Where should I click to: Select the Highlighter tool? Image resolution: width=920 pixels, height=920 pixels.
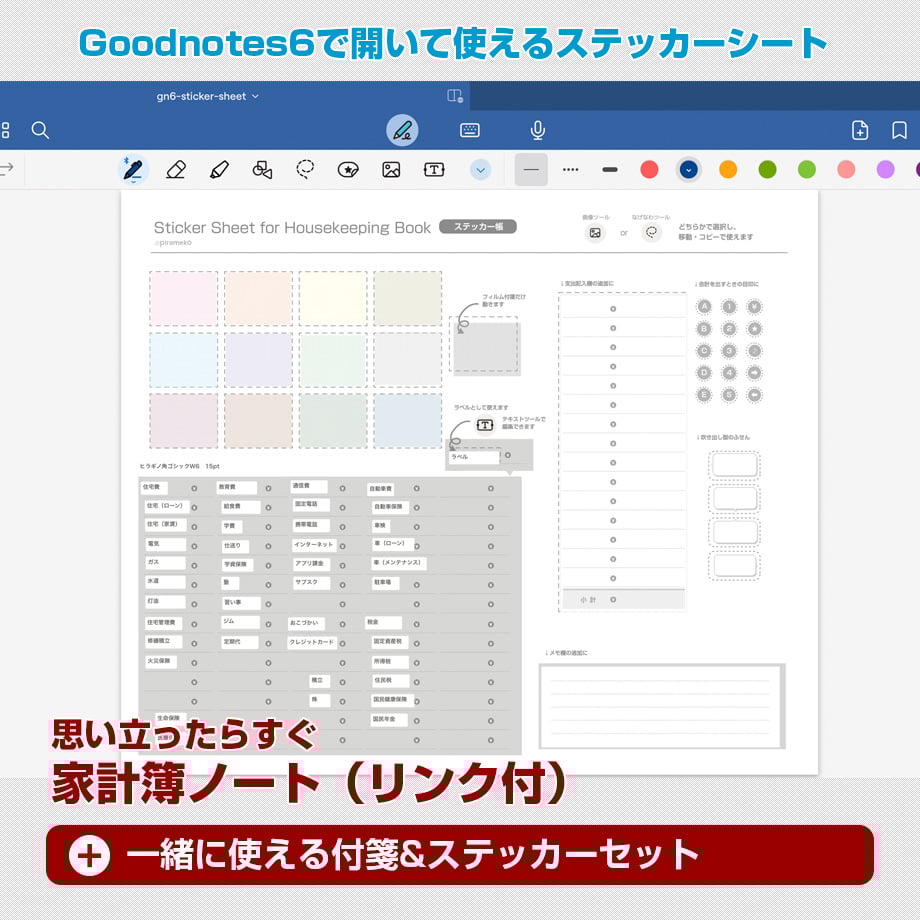[219, 170]
